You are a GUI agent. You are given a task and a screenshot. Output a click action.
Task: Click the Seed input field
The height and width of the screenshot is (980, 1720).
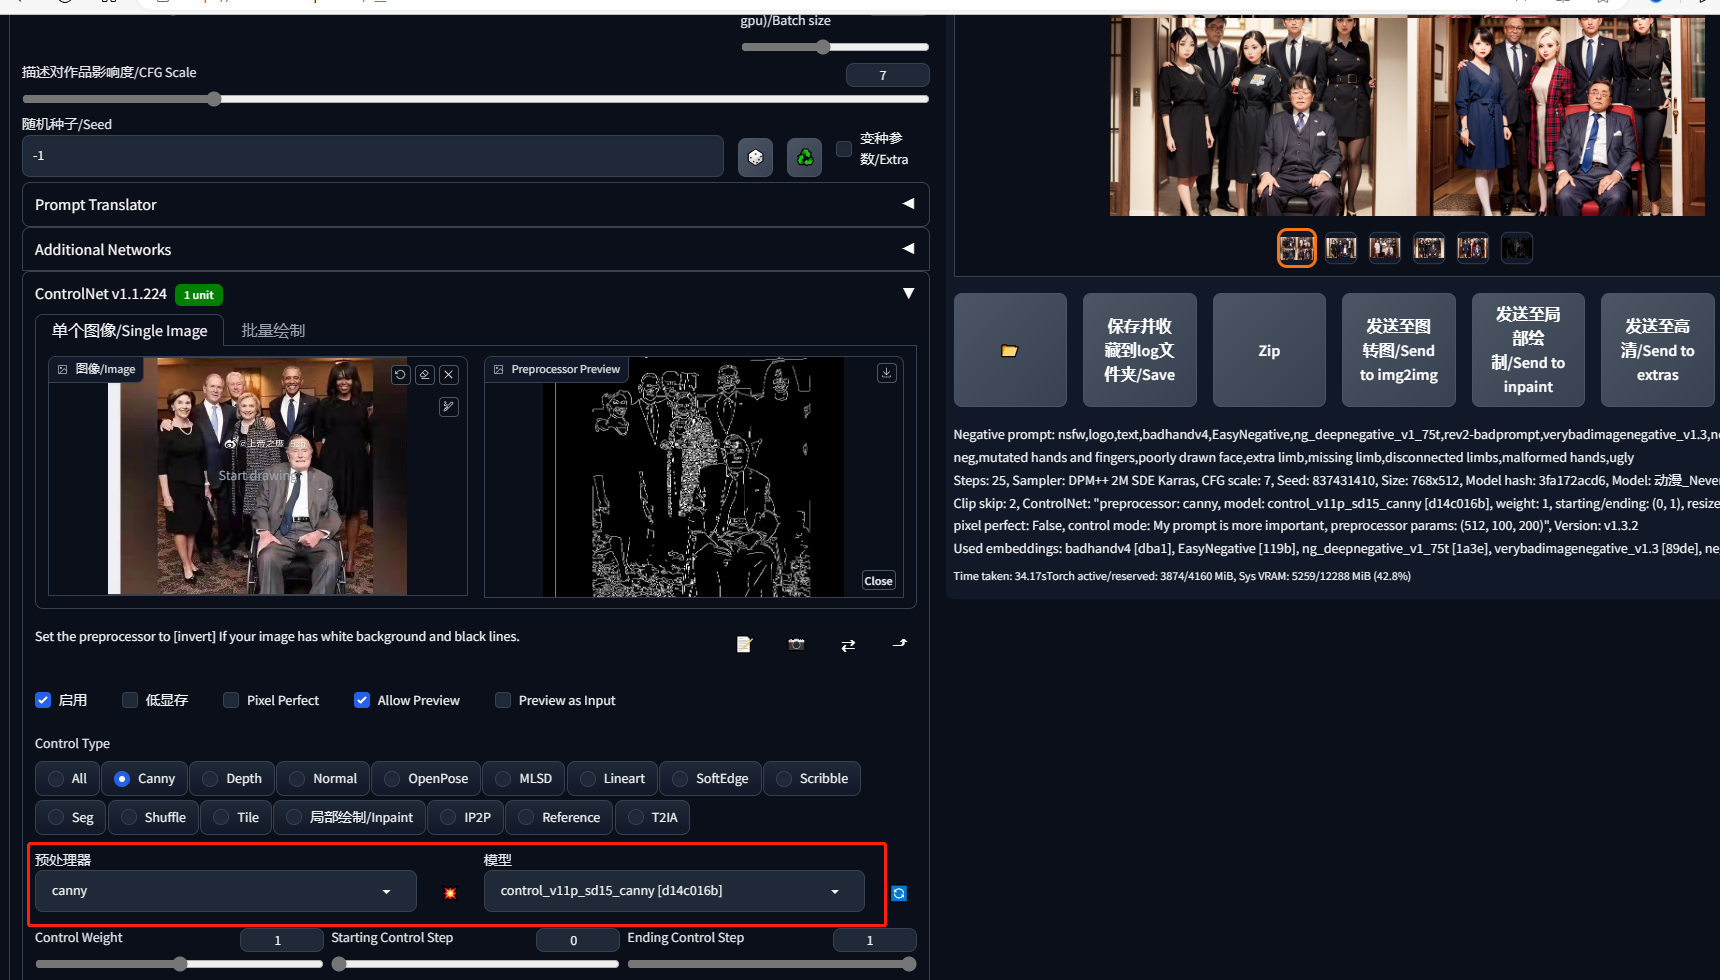click(x=373, y=156)
